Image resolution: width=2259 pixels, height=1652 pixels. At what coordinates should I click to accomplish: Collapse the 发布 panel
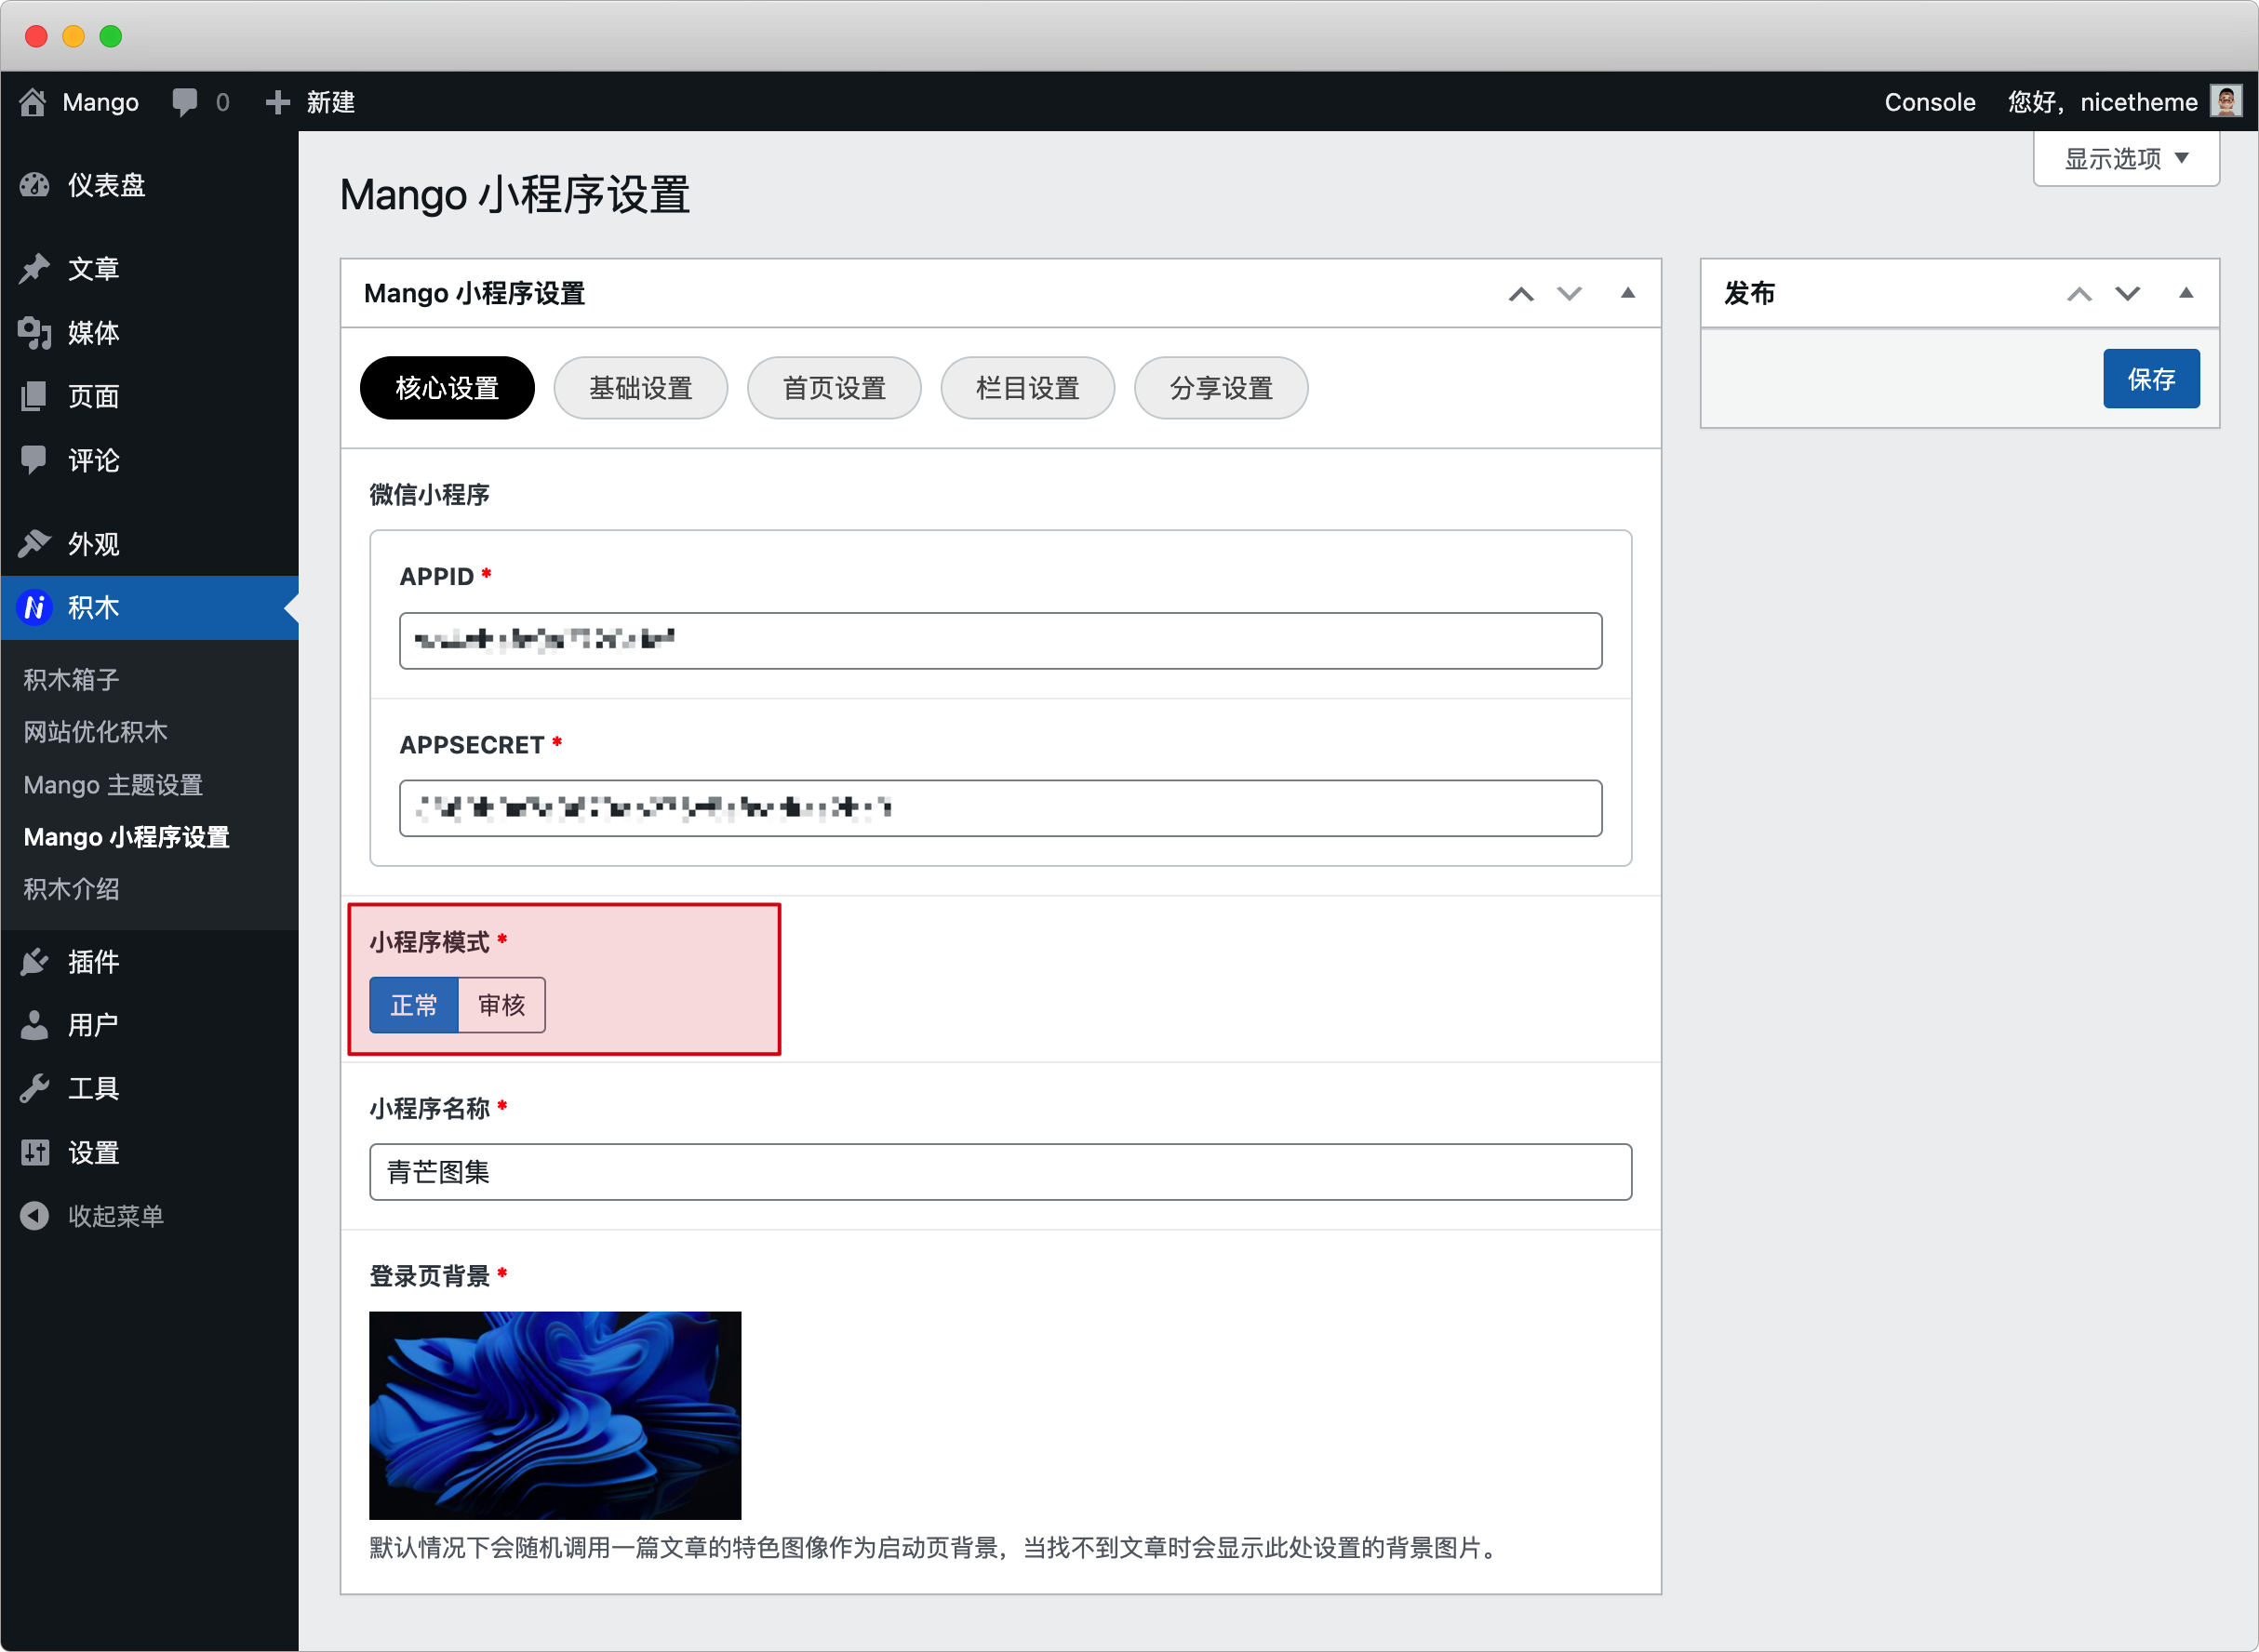(x=2186, y=293)
